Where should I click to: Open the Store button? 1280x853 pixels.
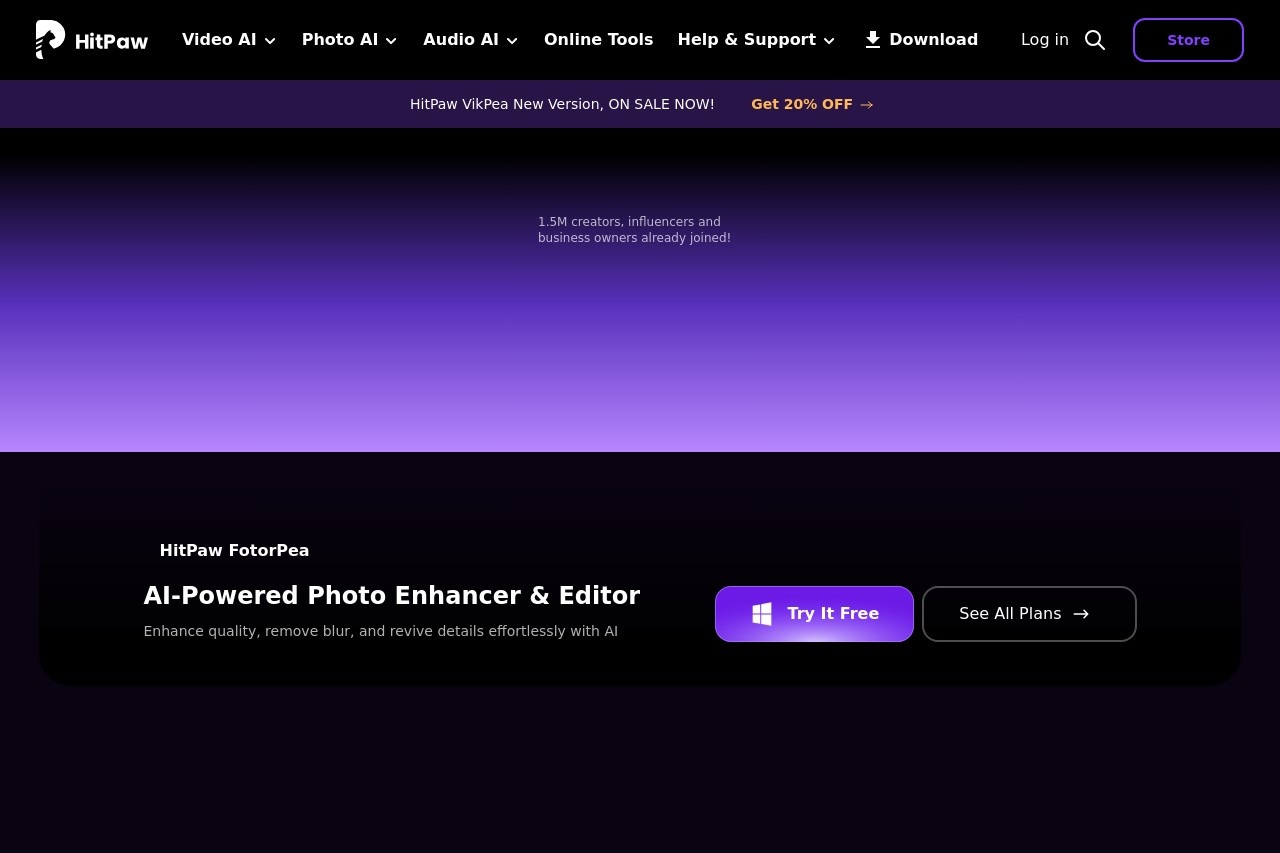click(x=1188, y=40)
